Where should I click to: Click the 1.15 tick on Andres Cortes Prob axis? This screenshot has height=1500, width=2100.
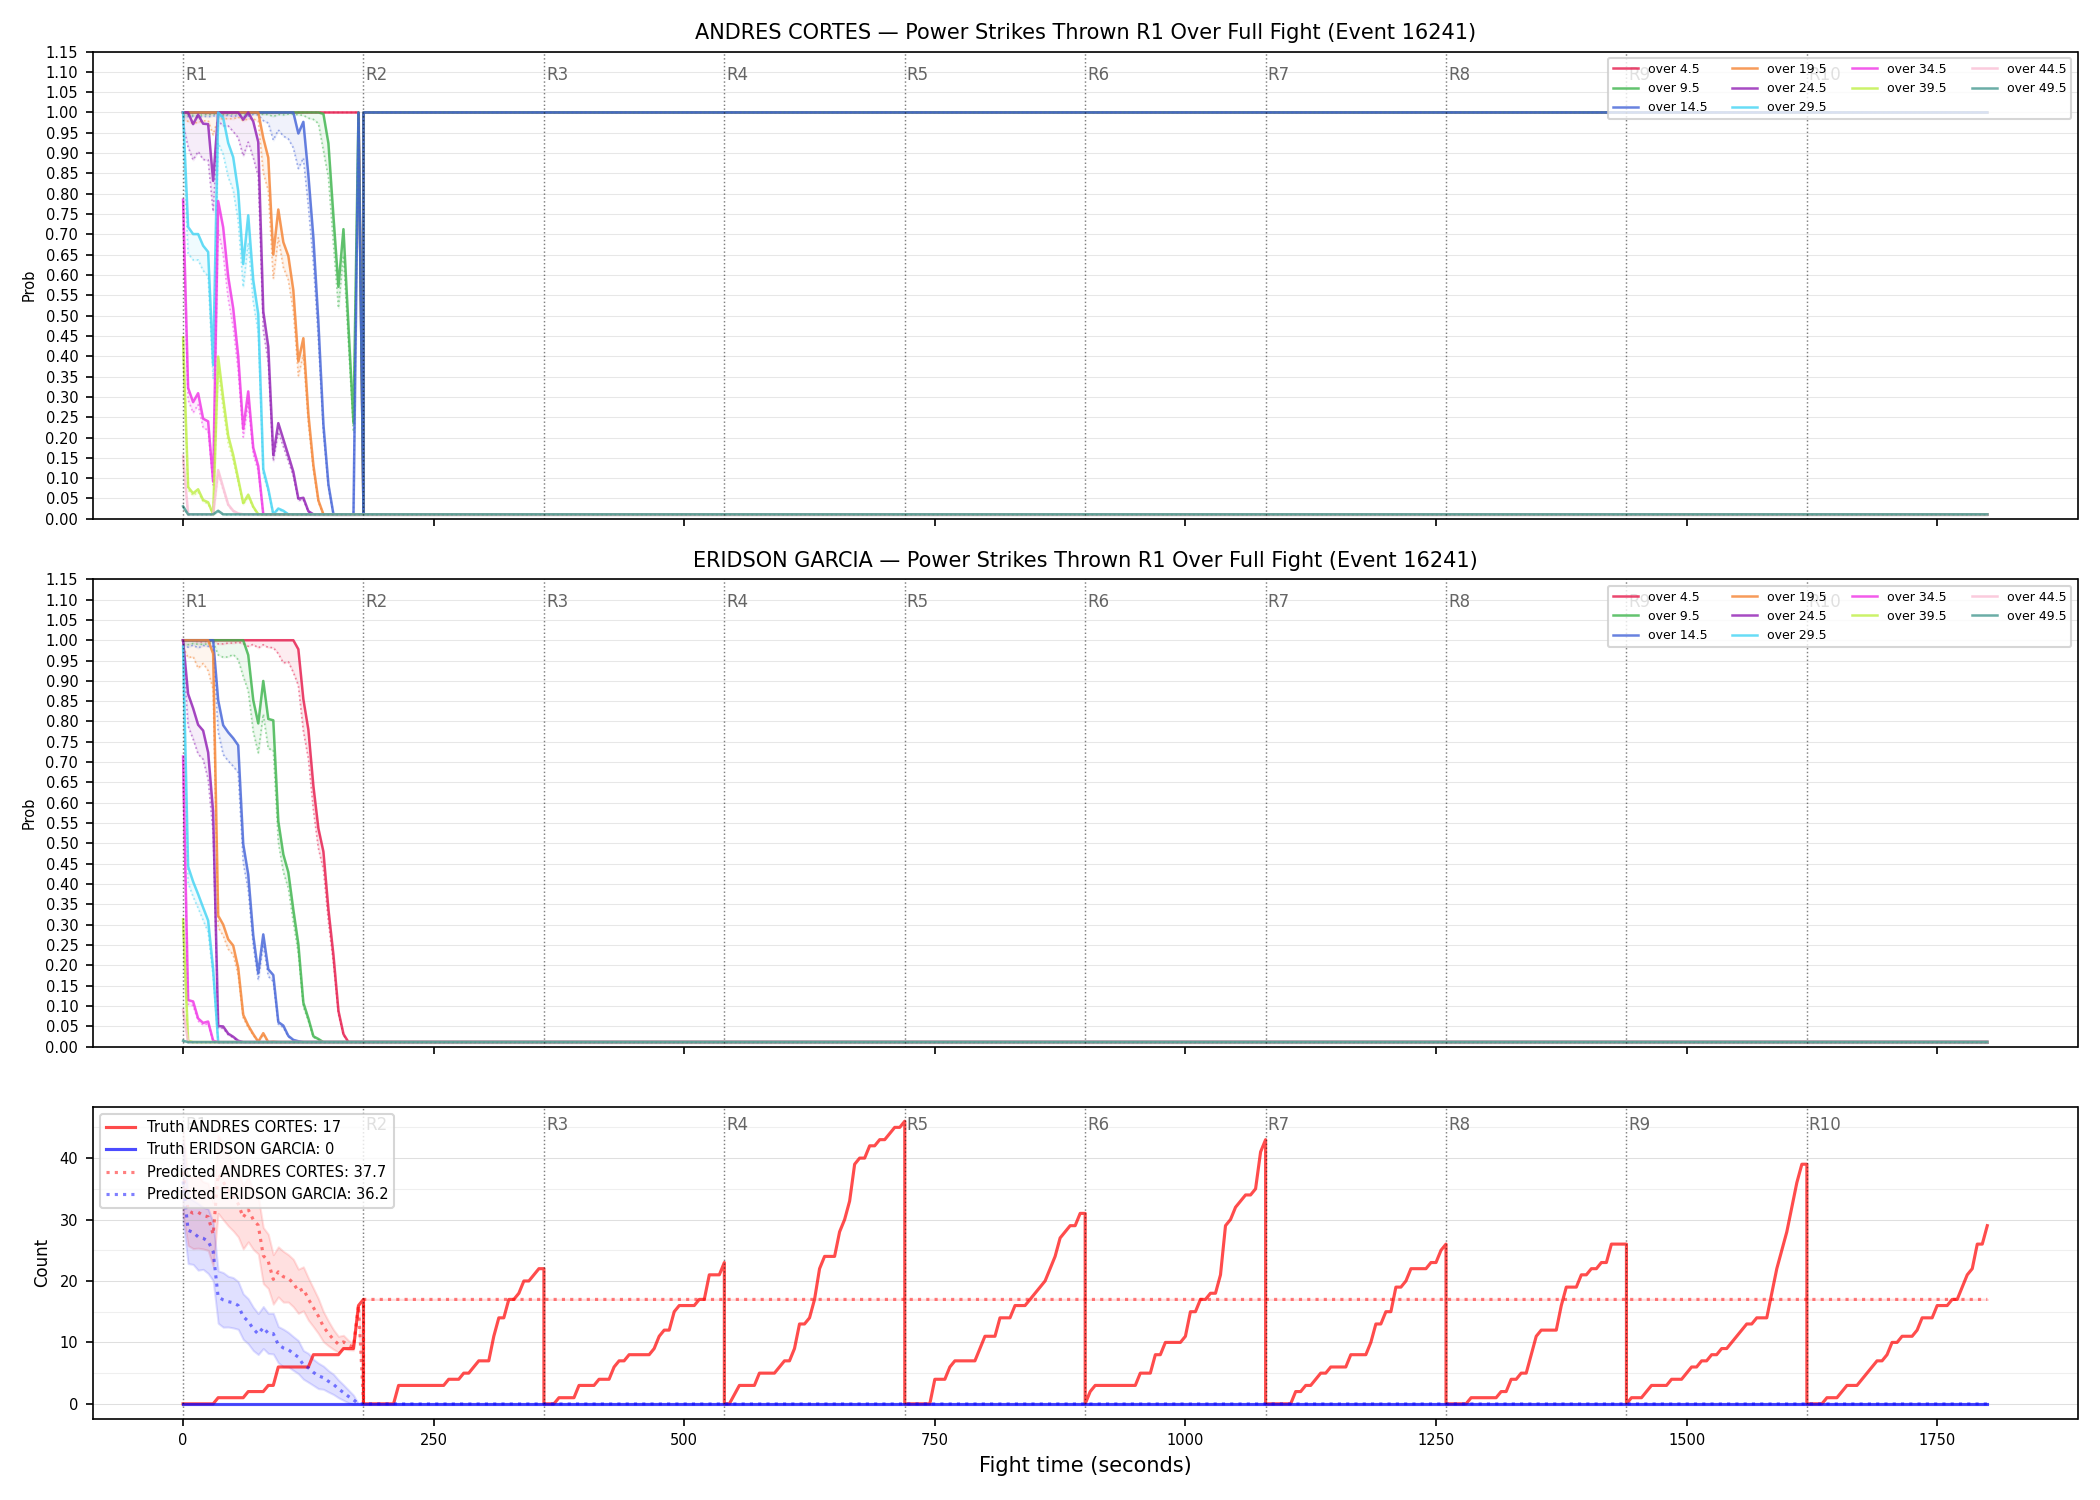(62, 52)
